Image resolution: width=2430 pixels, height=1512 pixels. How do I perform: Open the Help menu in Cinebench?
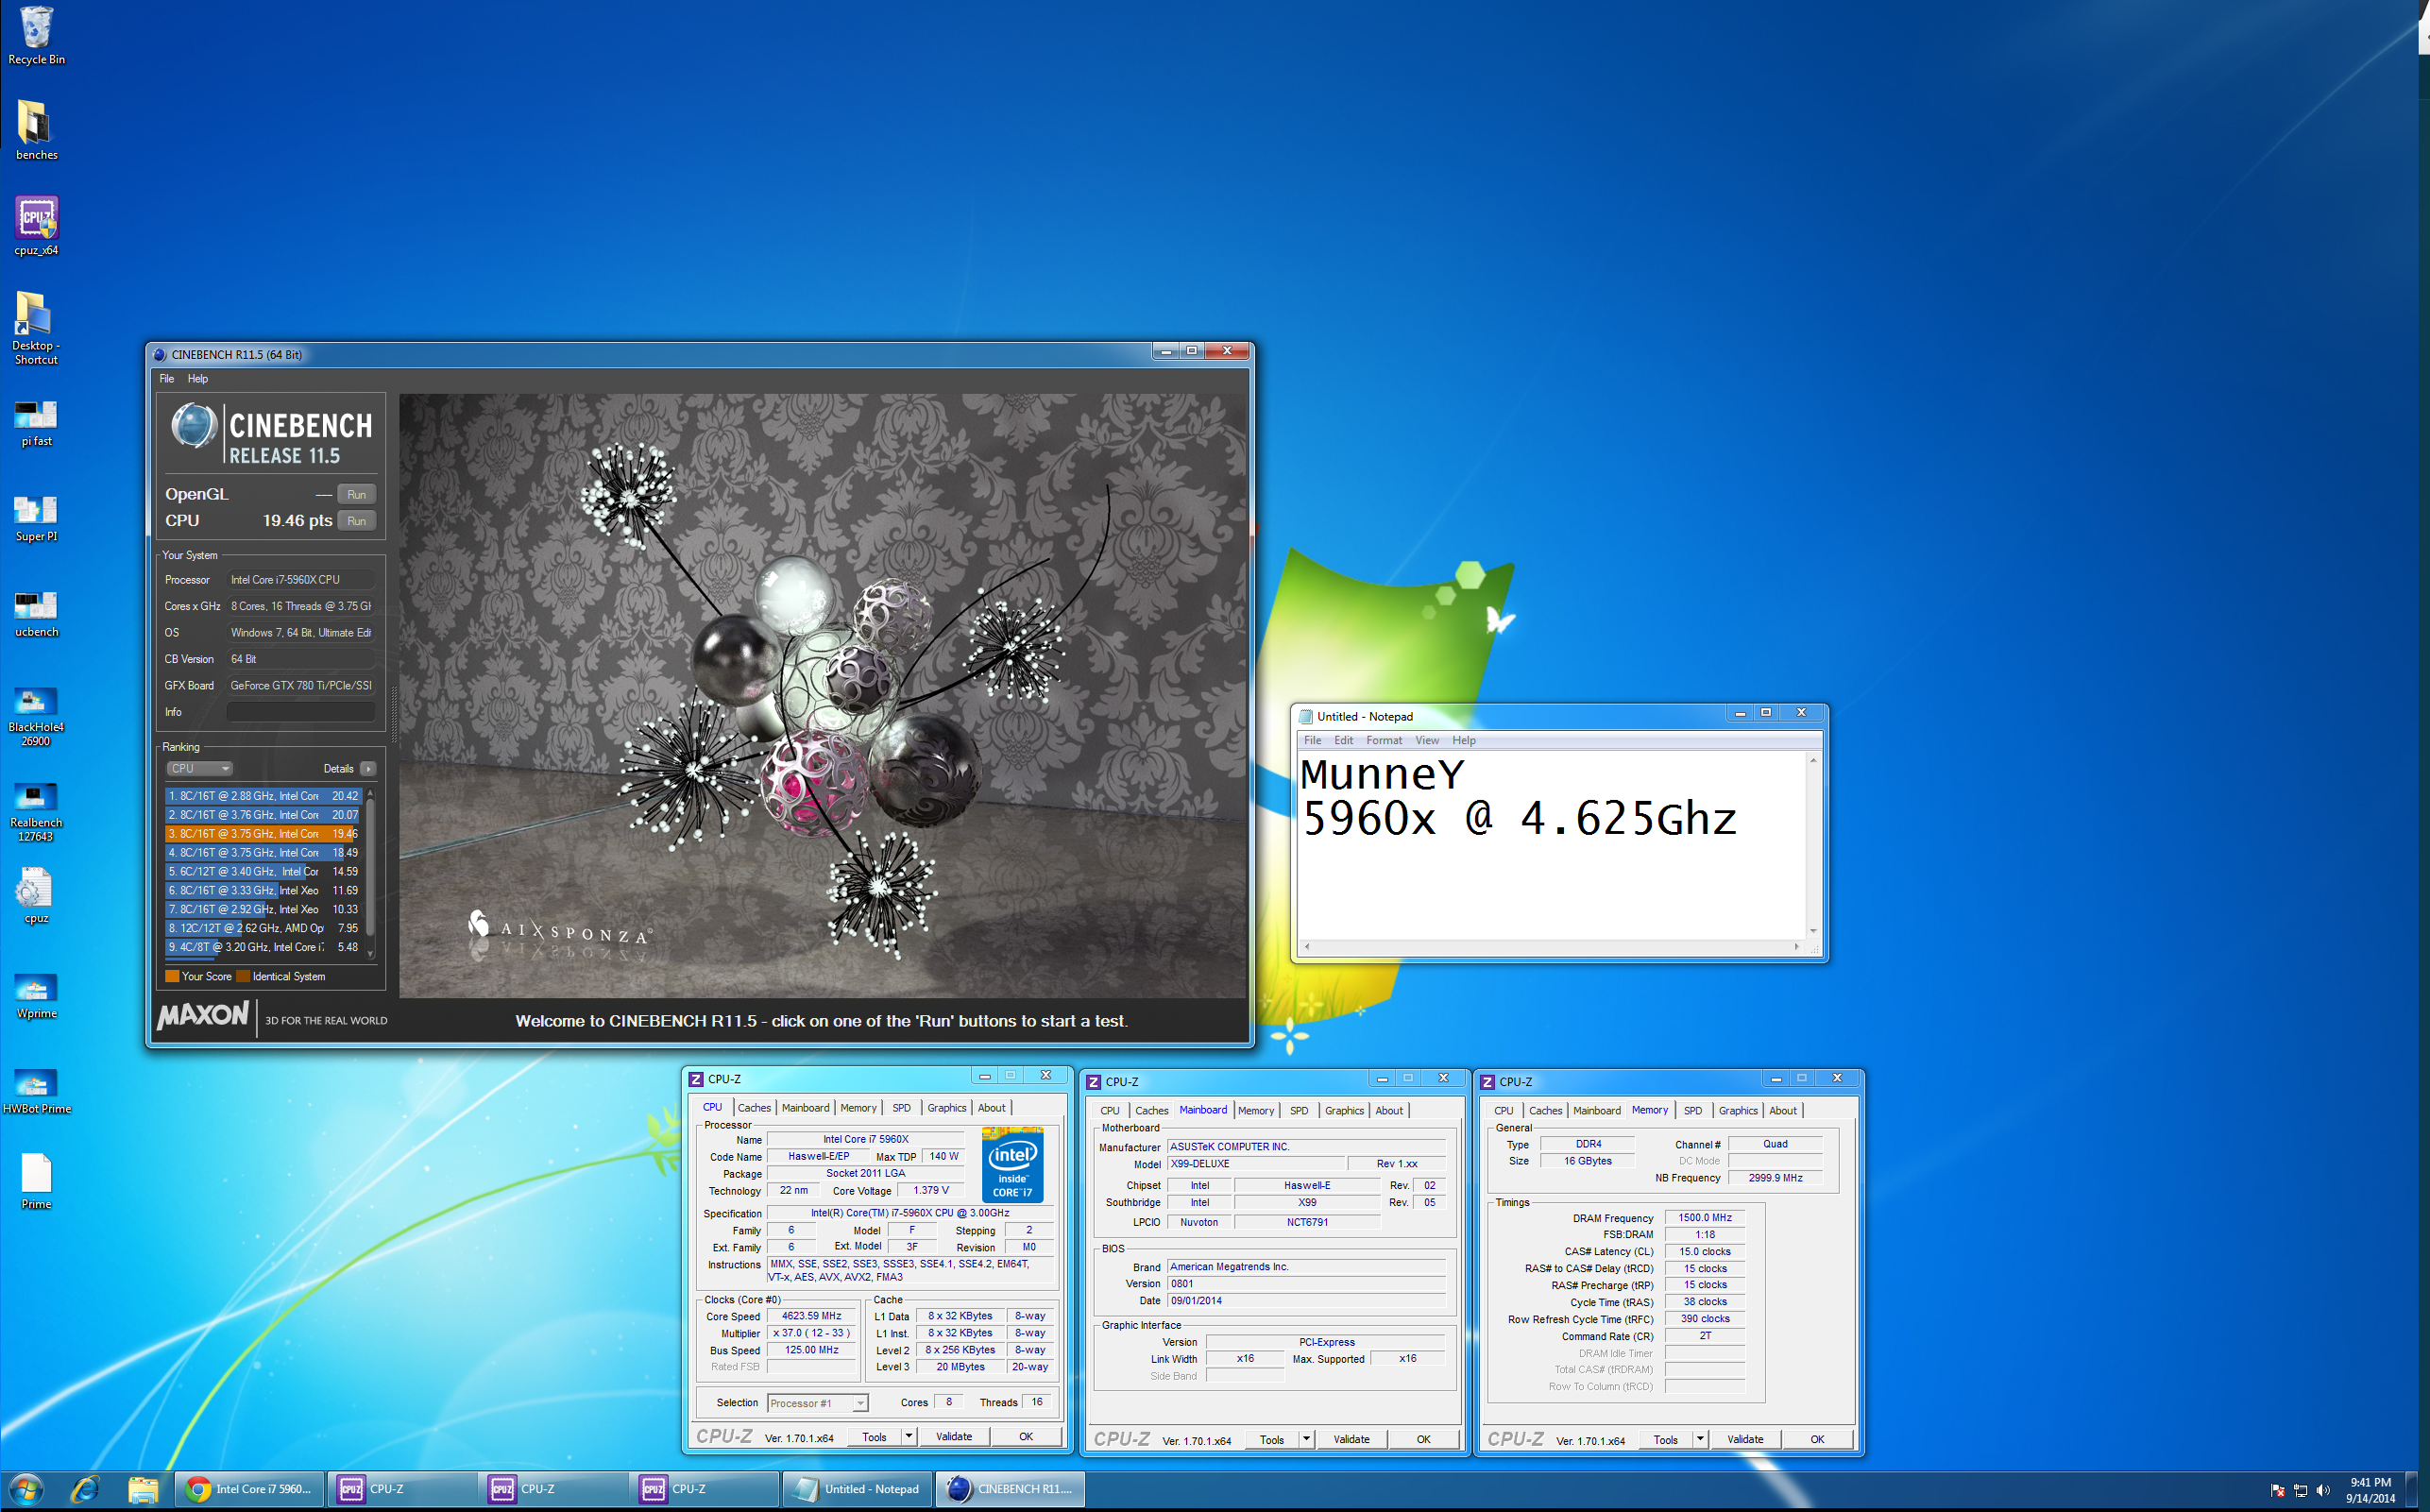(x=198, y=379)
